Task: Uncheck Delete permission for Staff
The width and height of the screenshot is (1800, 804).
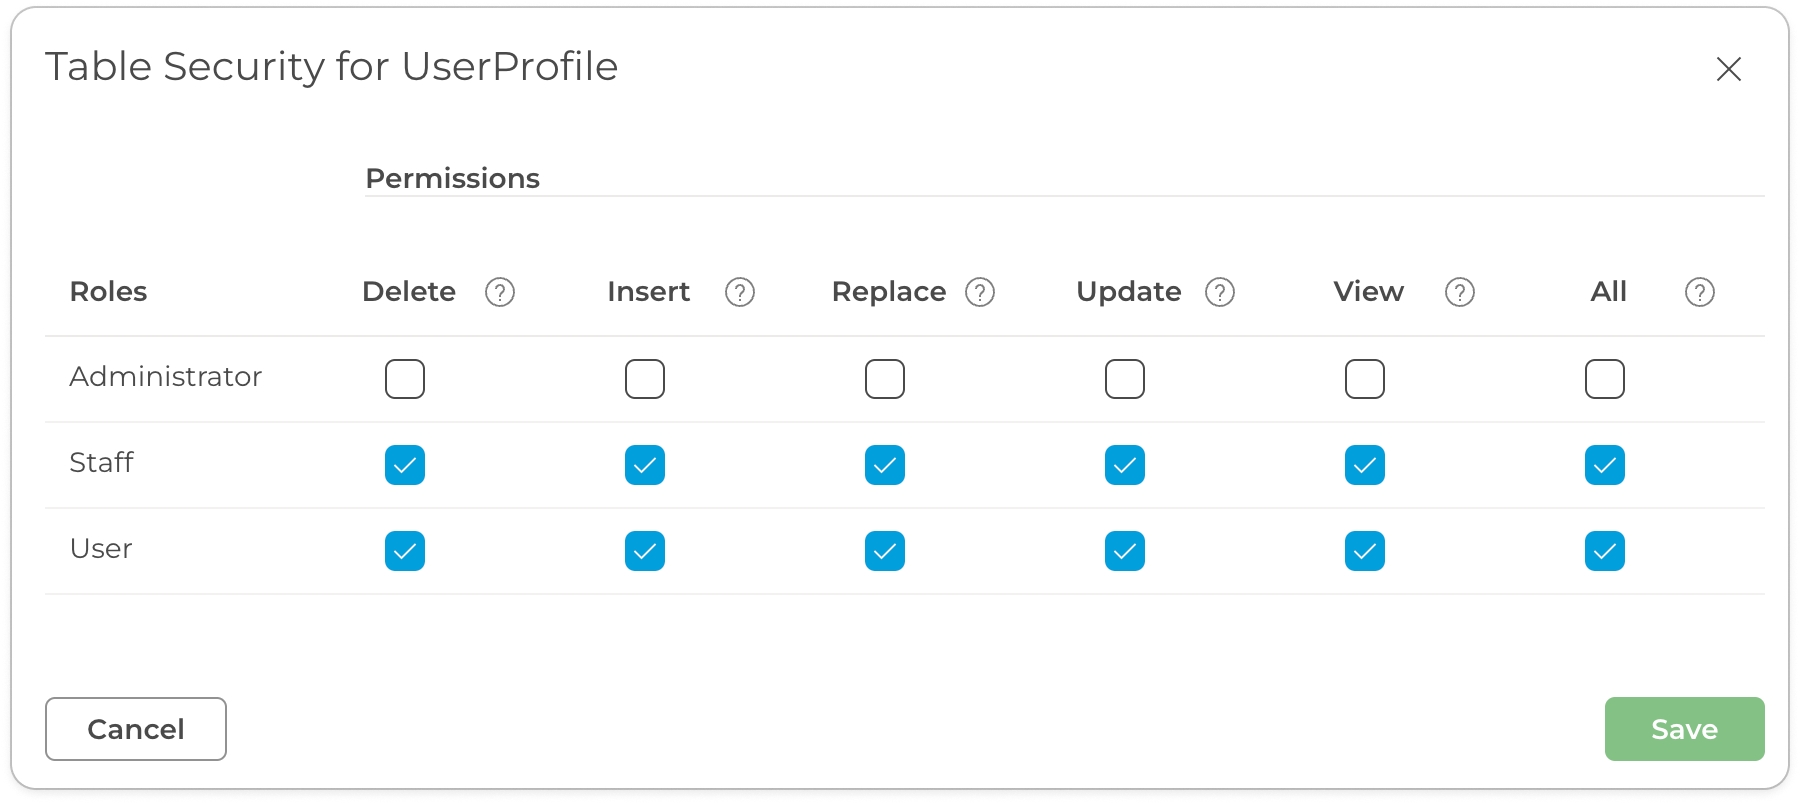Action: [x=405, y=465]
